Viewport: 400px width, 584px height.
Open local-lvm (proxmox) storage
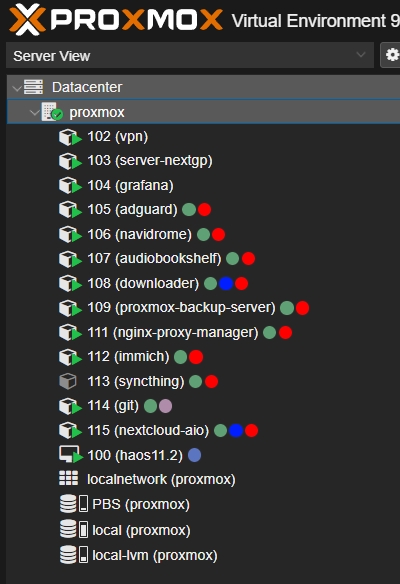click(154, 555)
